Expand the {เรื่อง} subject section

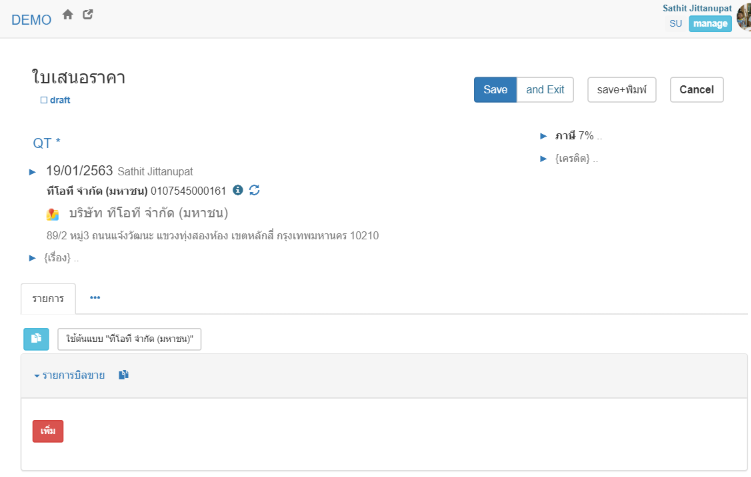[x=33, y=258]
